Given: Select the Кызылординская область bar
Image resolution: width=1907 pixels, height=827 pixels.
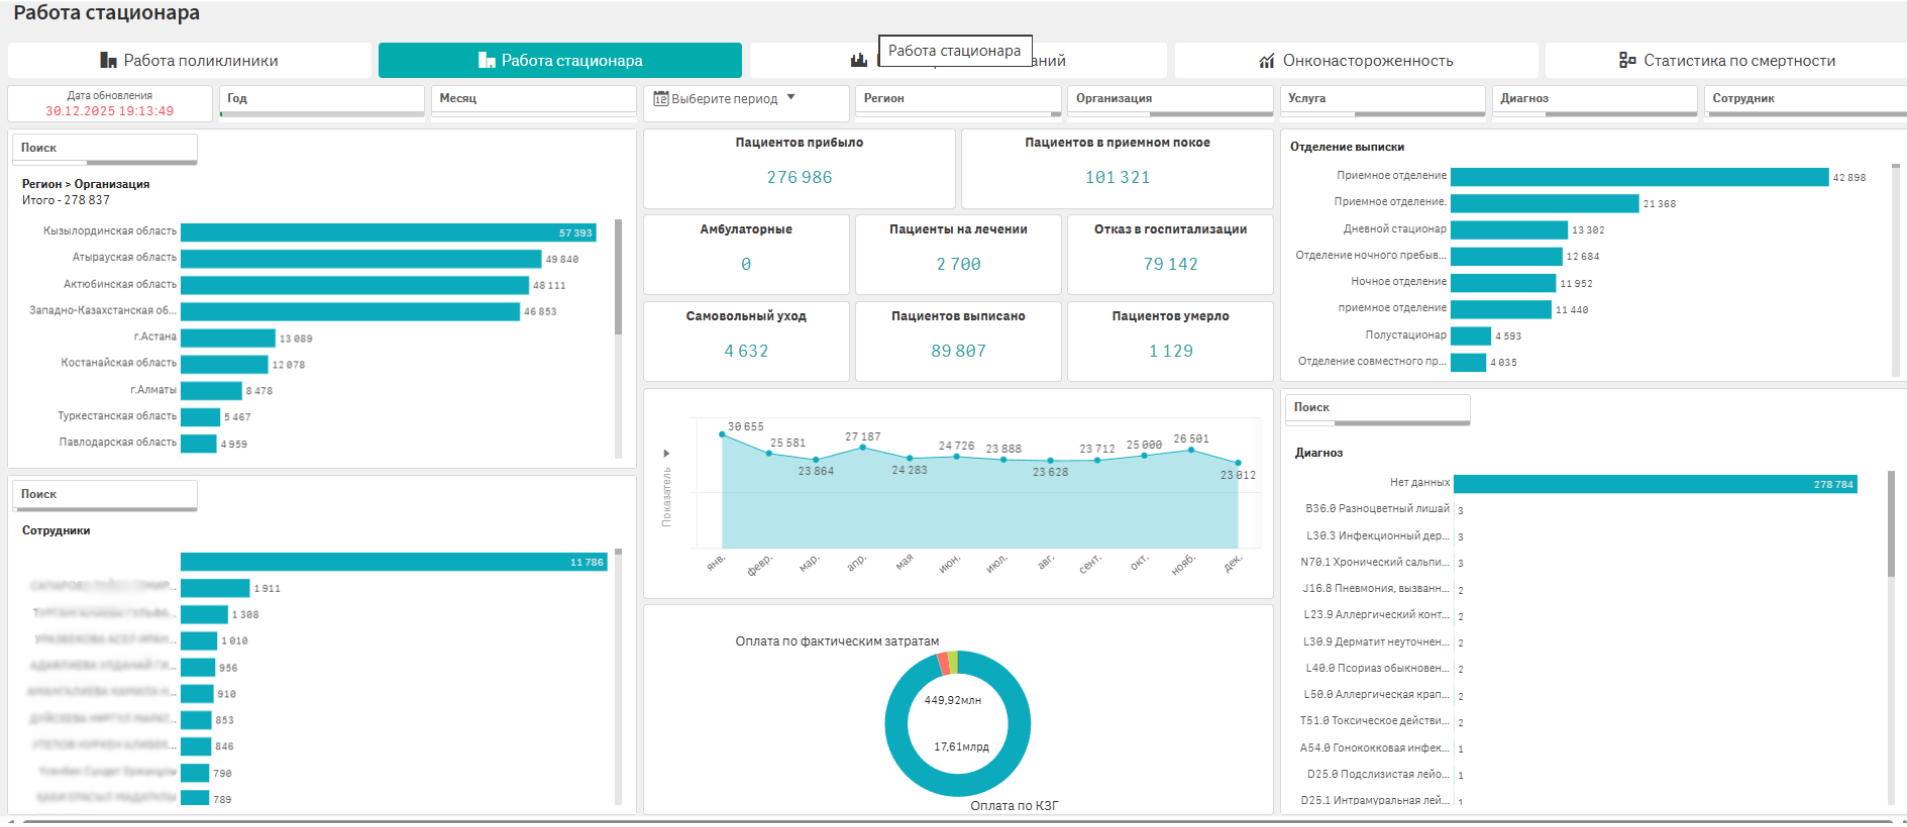Looking at the screenshot, I should click(388, 232).
